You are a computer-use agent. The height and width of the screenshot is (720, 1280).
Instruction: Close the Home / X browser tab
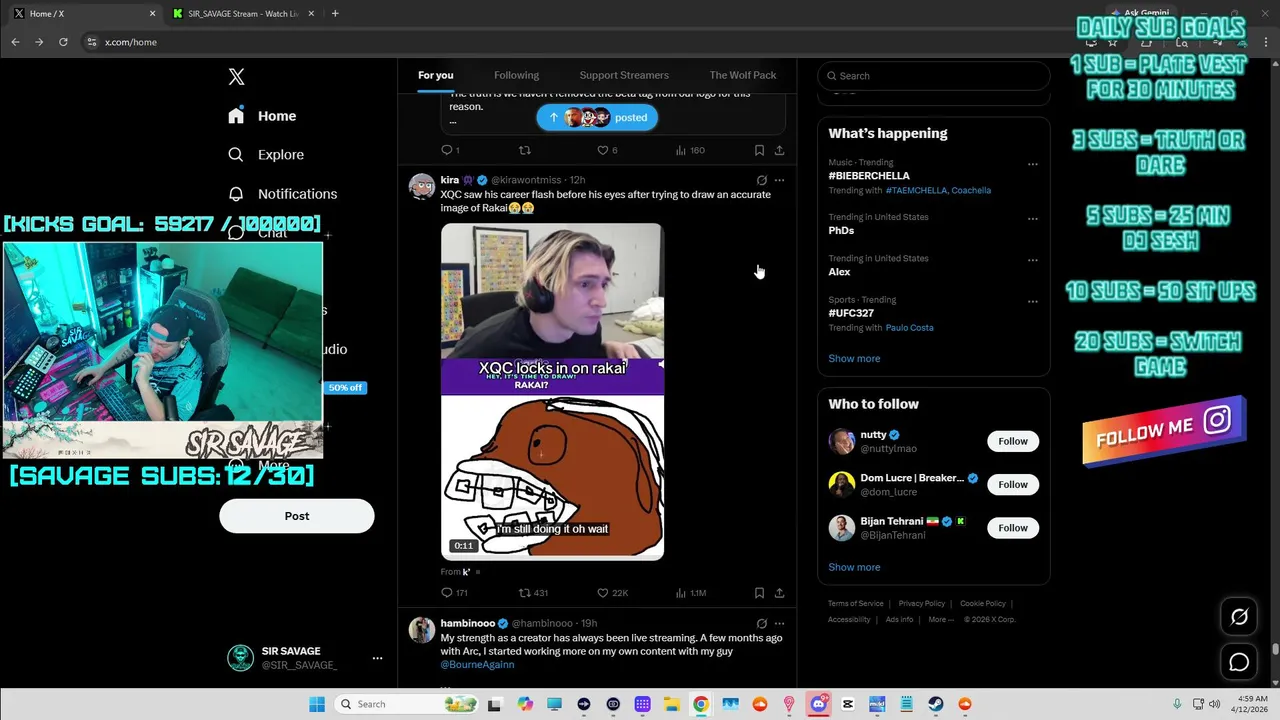tap(153, 13)
